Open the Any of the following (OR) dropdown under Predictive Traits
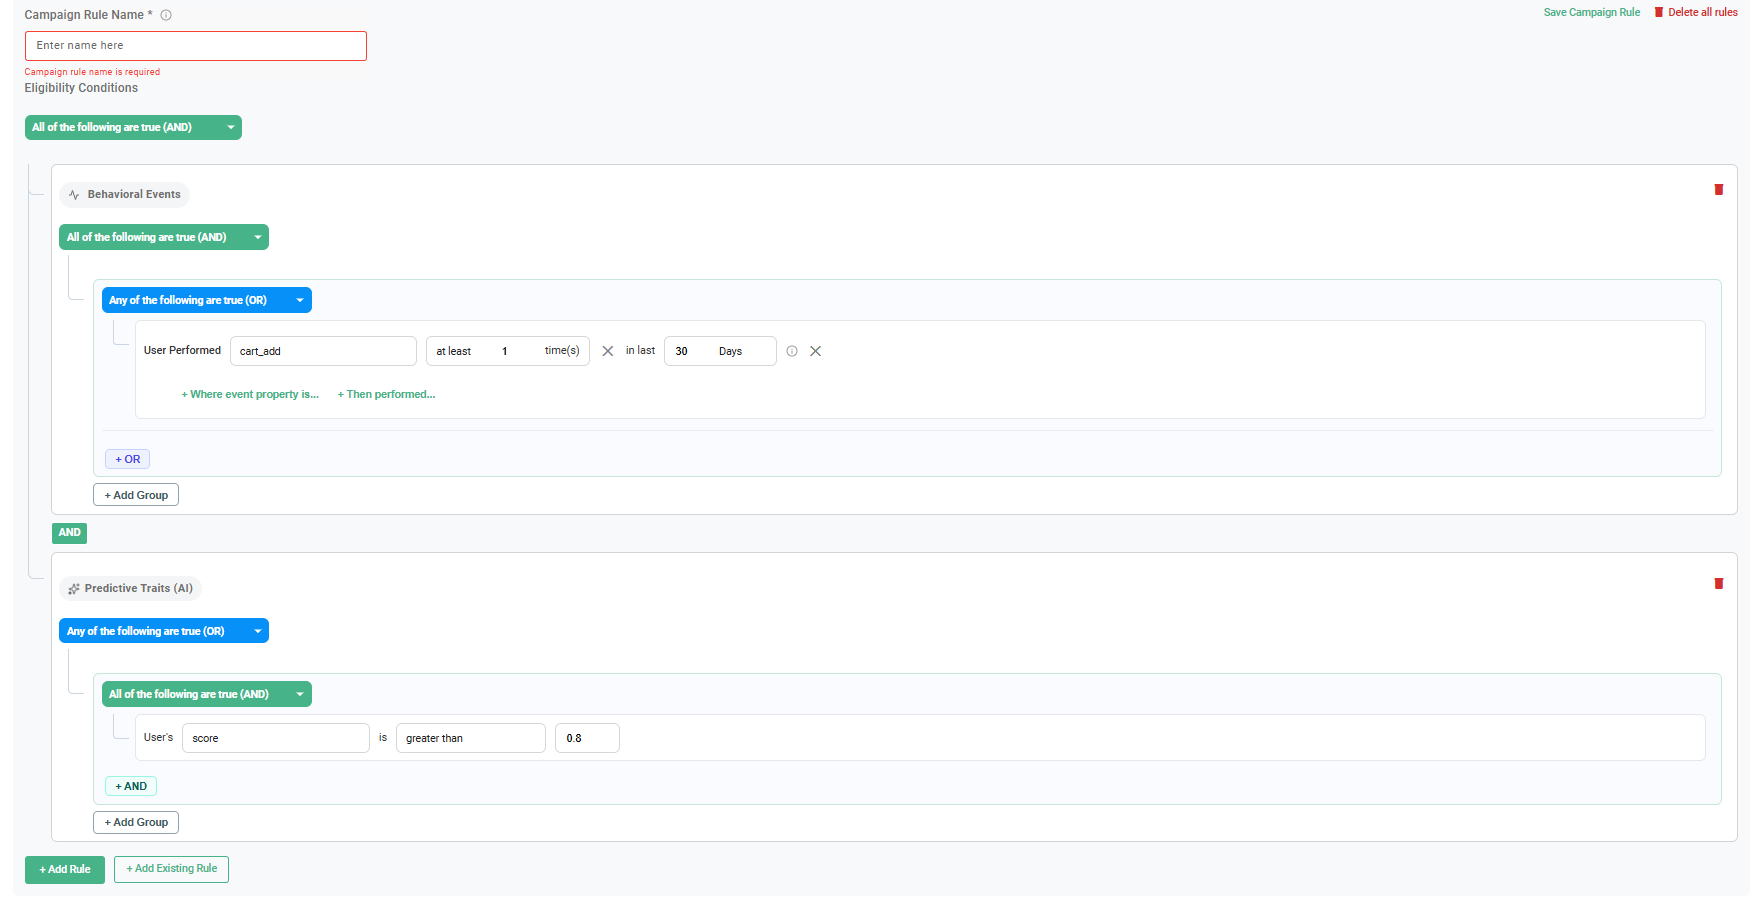 pos(164,631)
